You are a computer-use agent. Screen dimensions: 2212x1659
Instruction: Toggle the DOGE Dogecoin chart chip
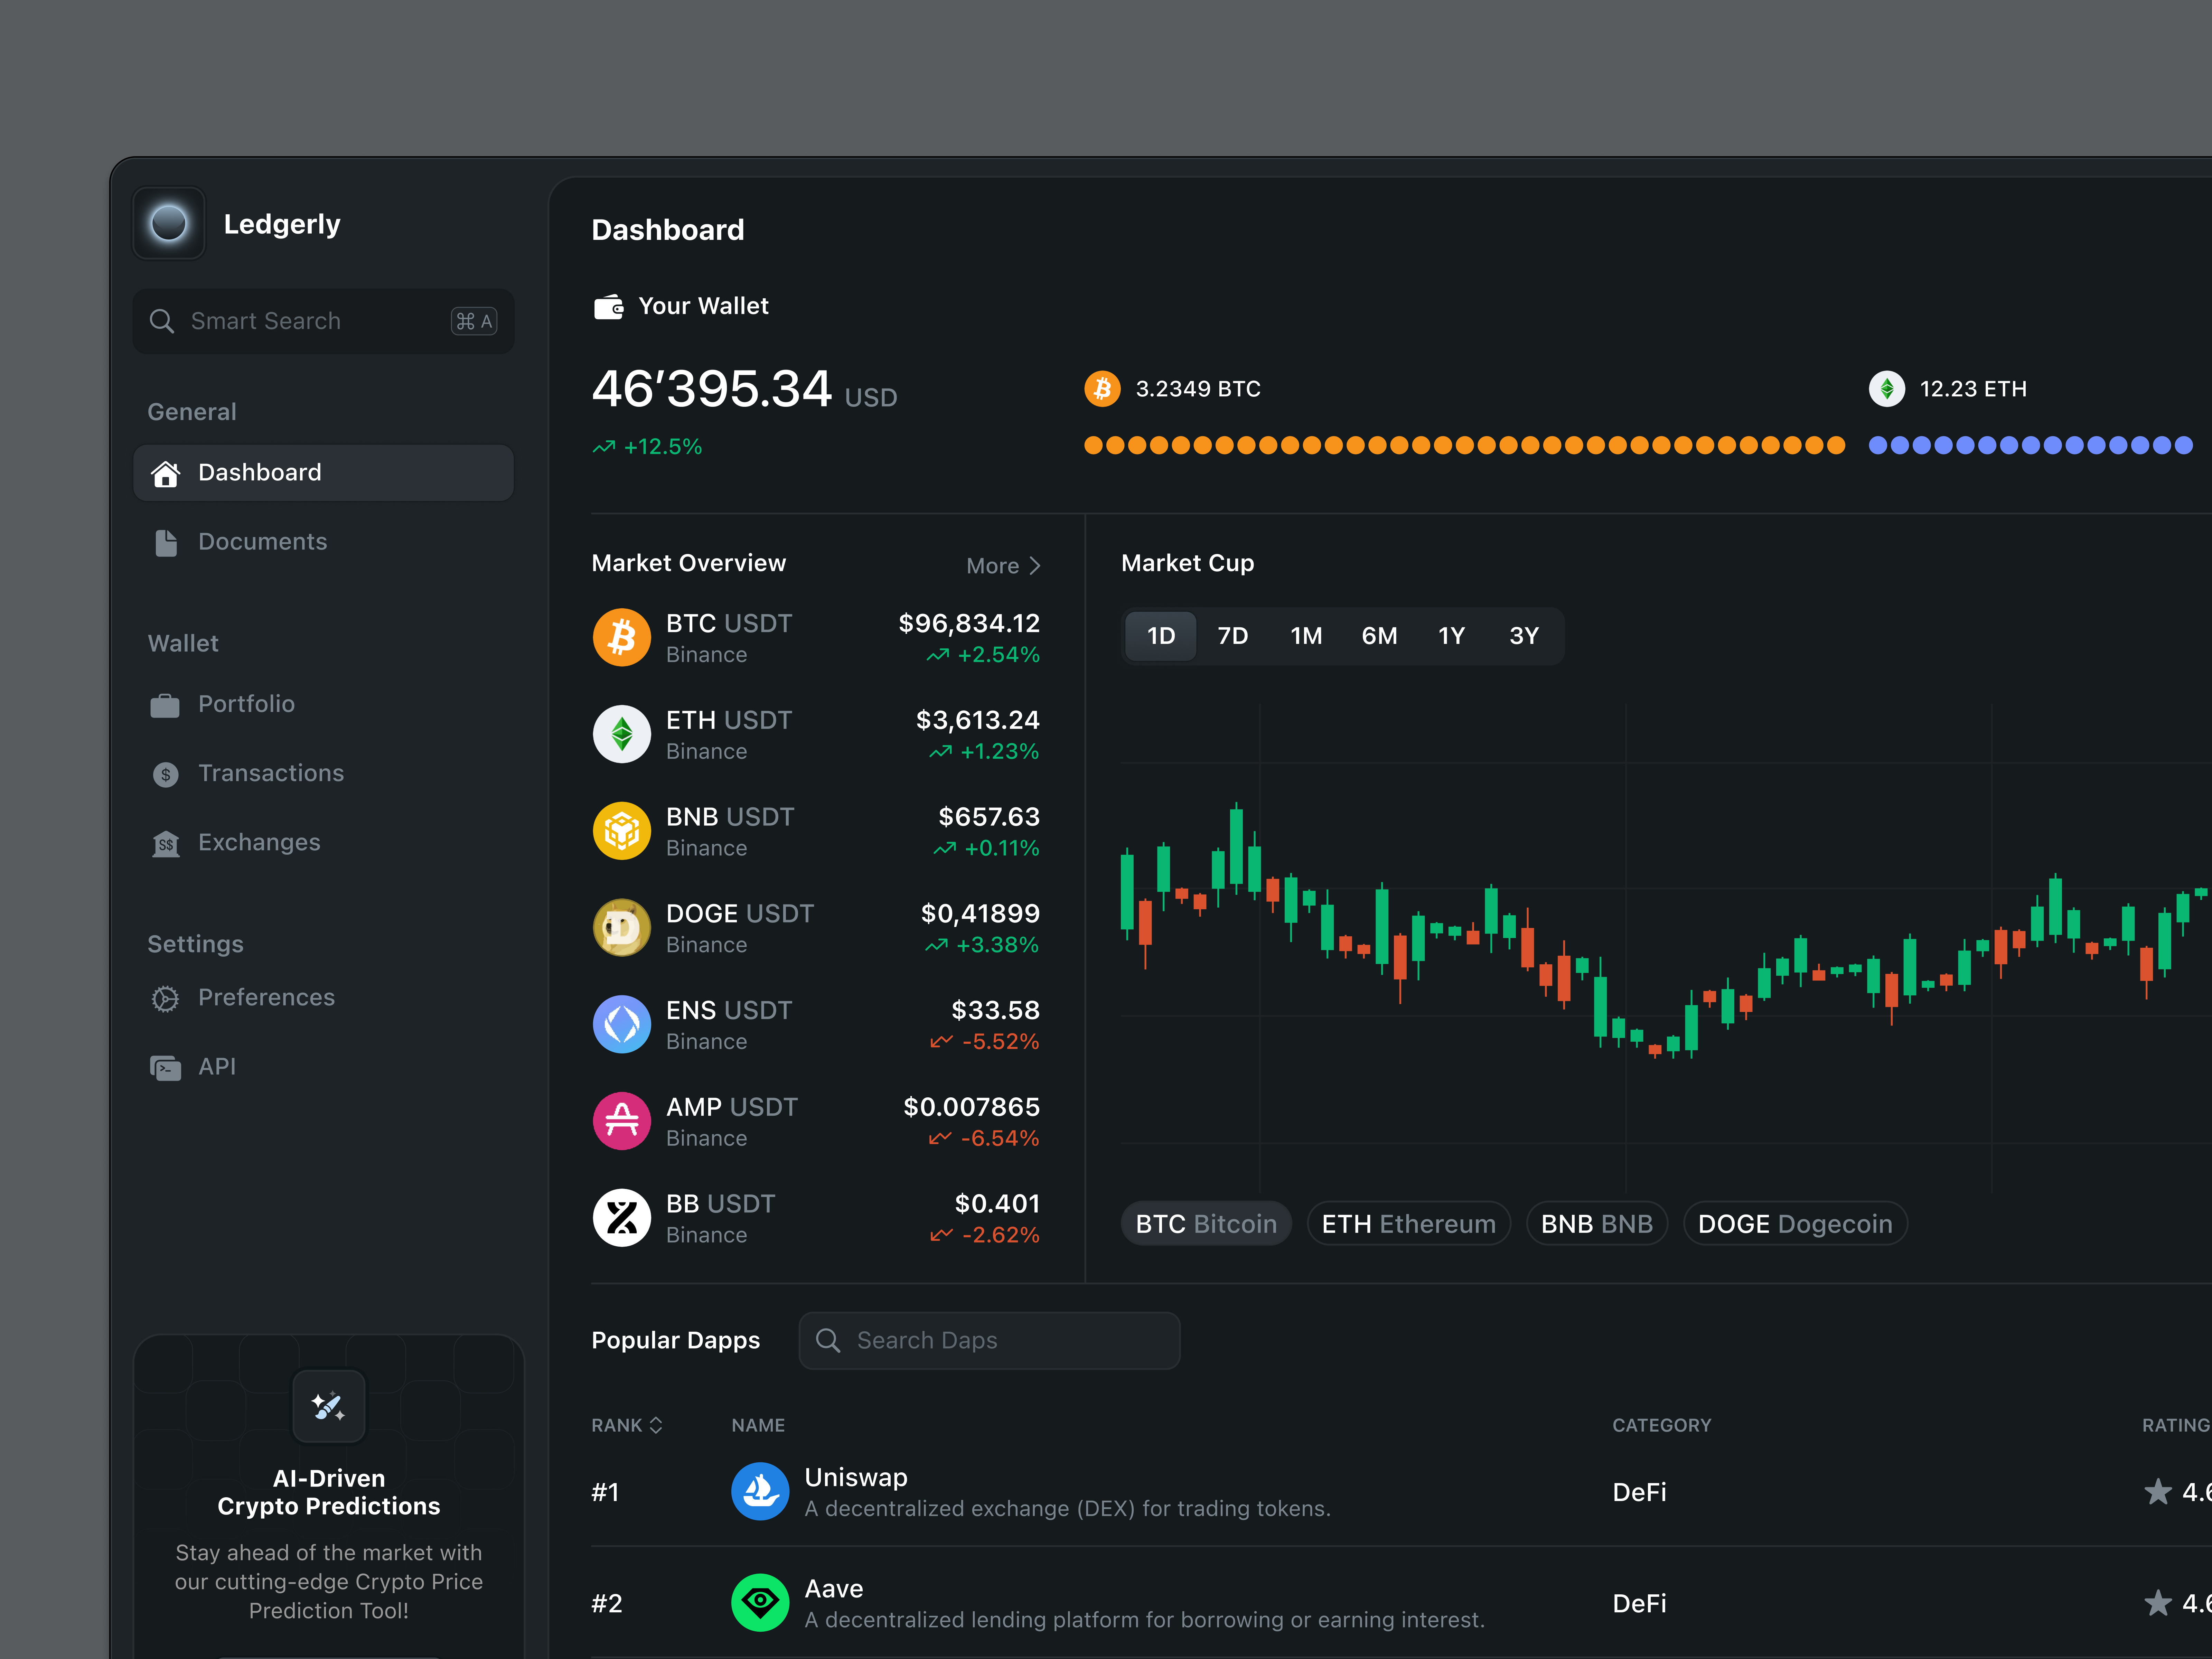pos(1794,1224)
